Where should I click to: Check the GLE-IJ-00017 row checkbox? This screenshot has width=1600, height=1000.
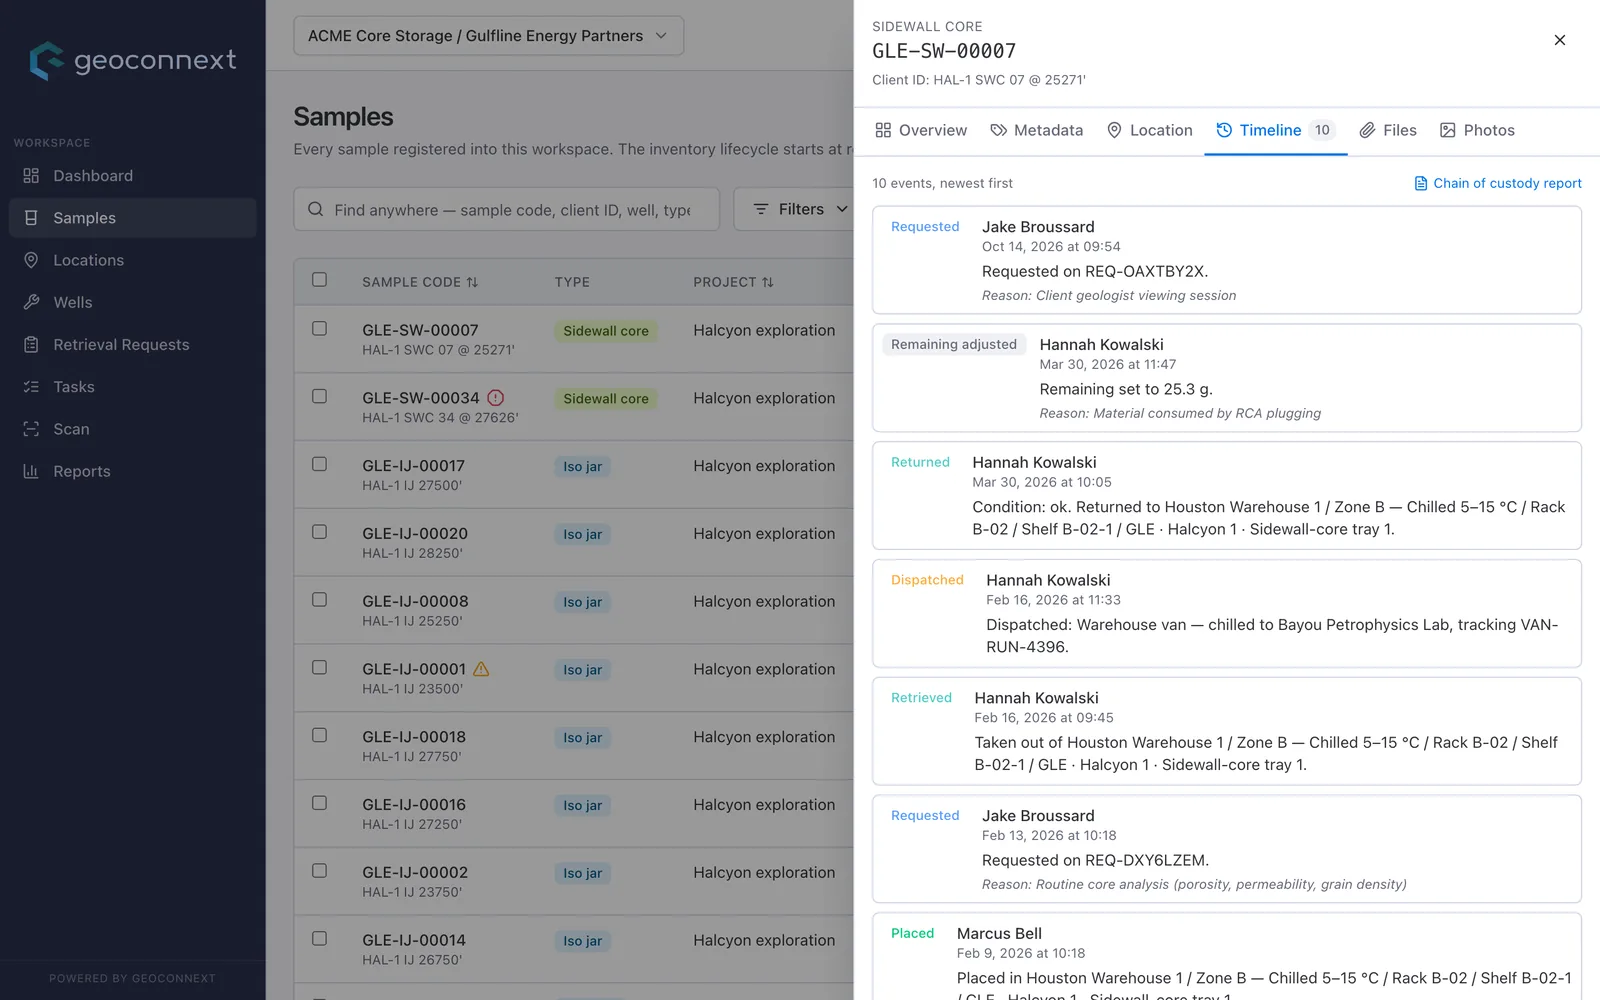[319, 464]
